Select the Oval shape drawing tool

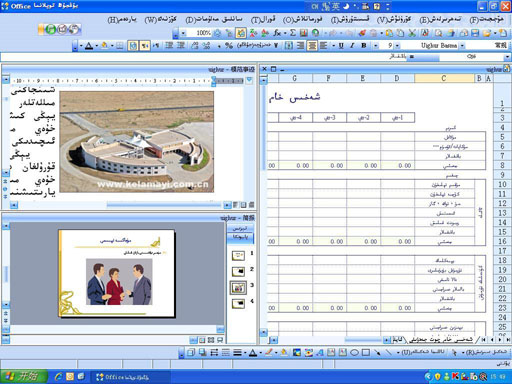click(x=355, y=352)
